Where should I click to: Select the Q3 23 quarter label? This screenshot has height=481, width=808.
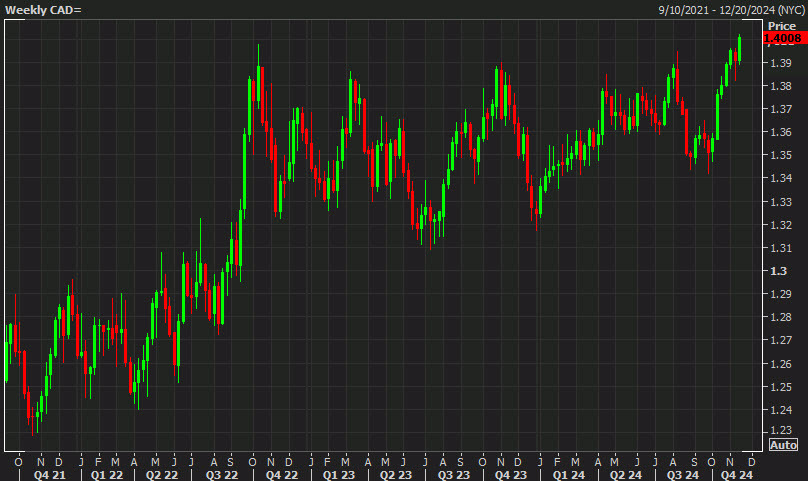(453, 474)
